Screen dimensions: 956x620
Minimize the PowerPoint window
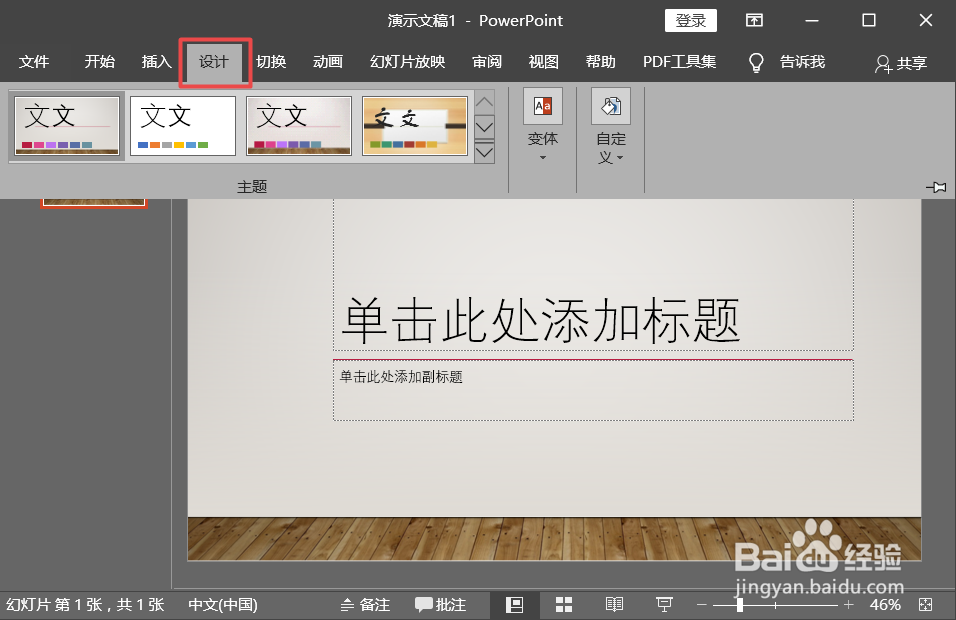tap(812, 20)
